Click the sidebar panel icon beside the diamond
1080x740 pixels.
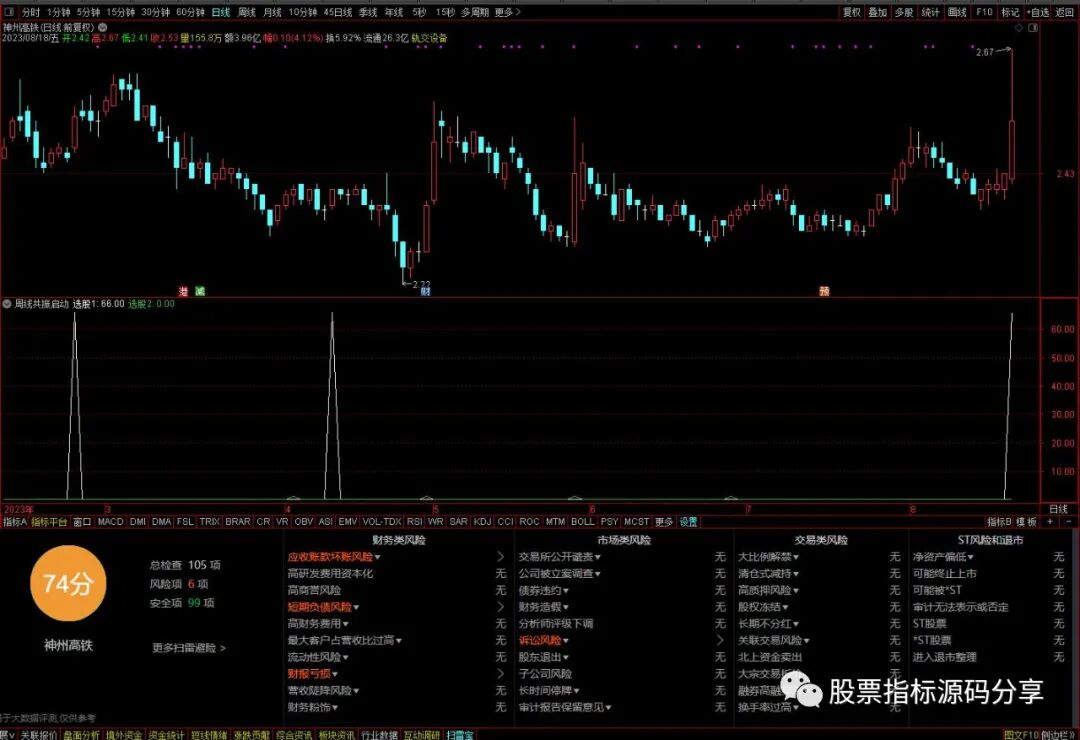coord(1032,28)
